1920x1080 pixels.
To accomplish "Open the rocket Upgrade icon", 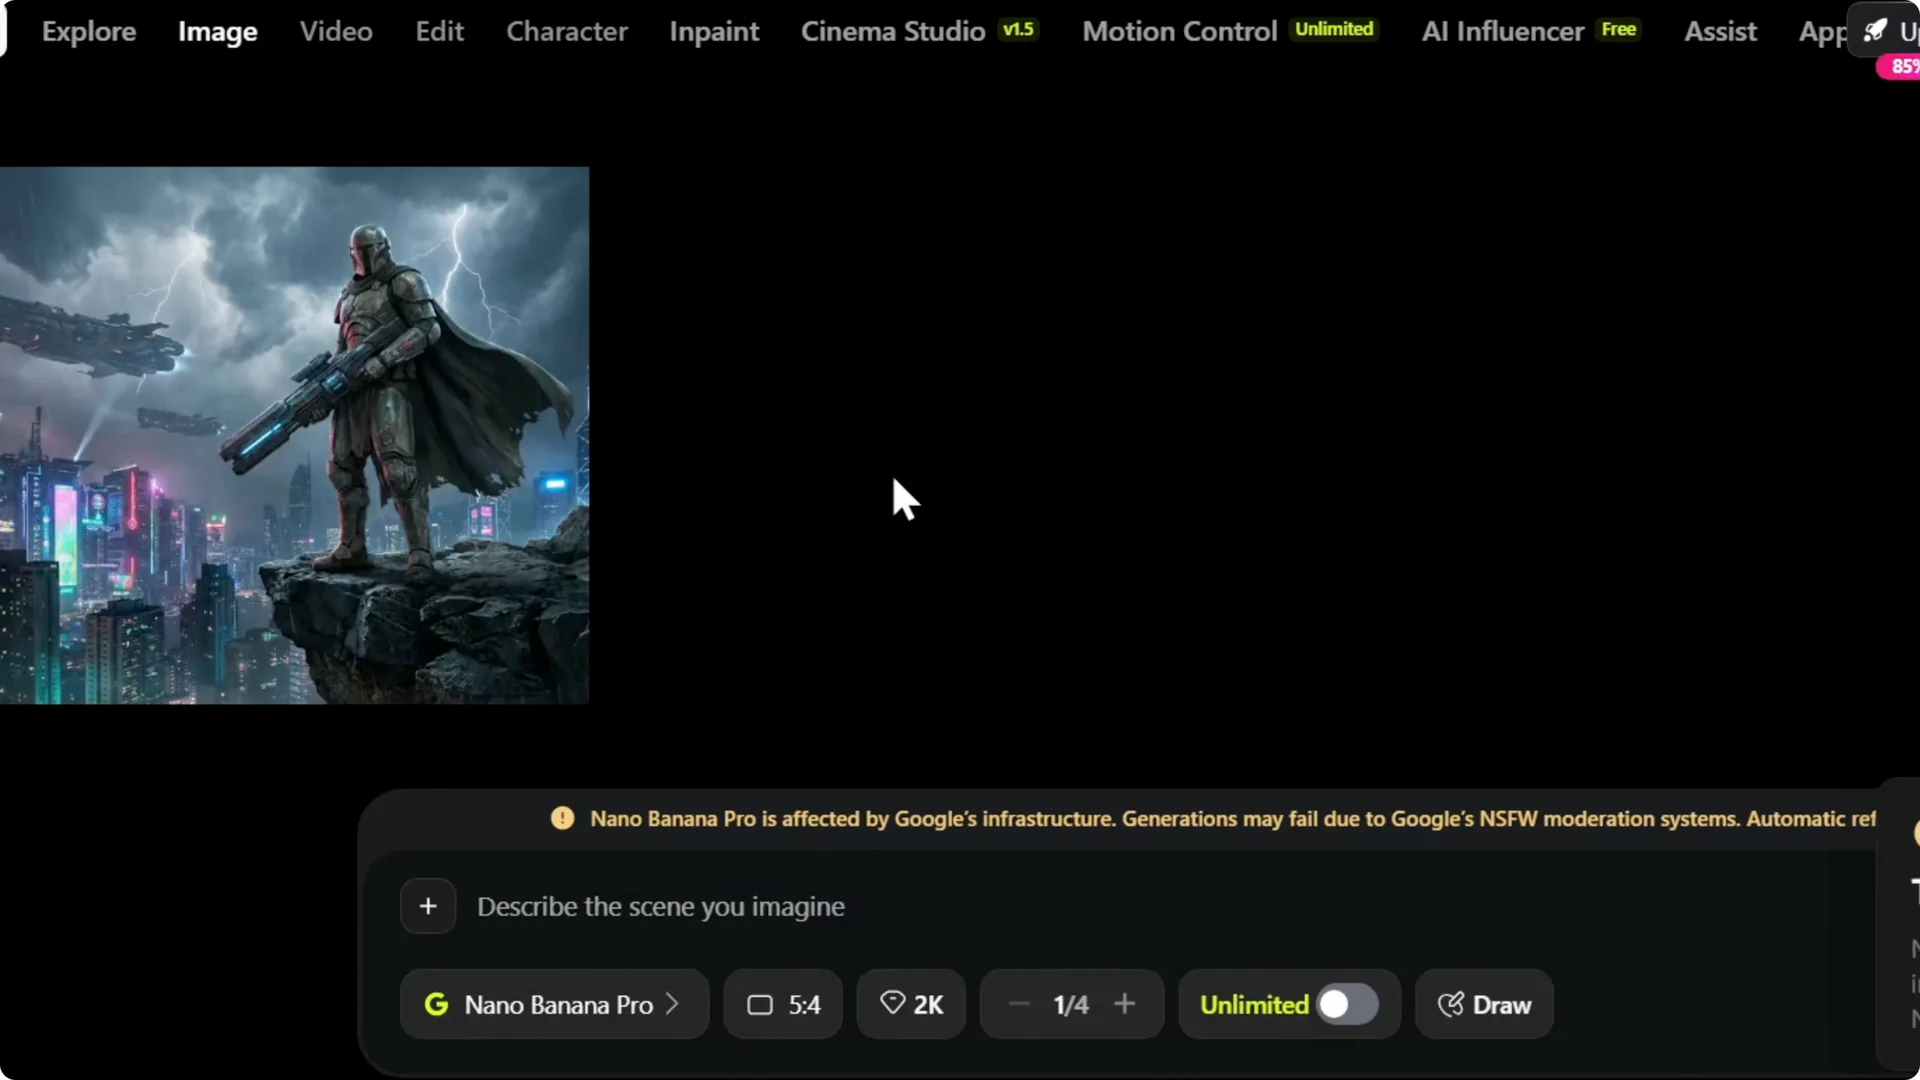I will point(1877,30).
